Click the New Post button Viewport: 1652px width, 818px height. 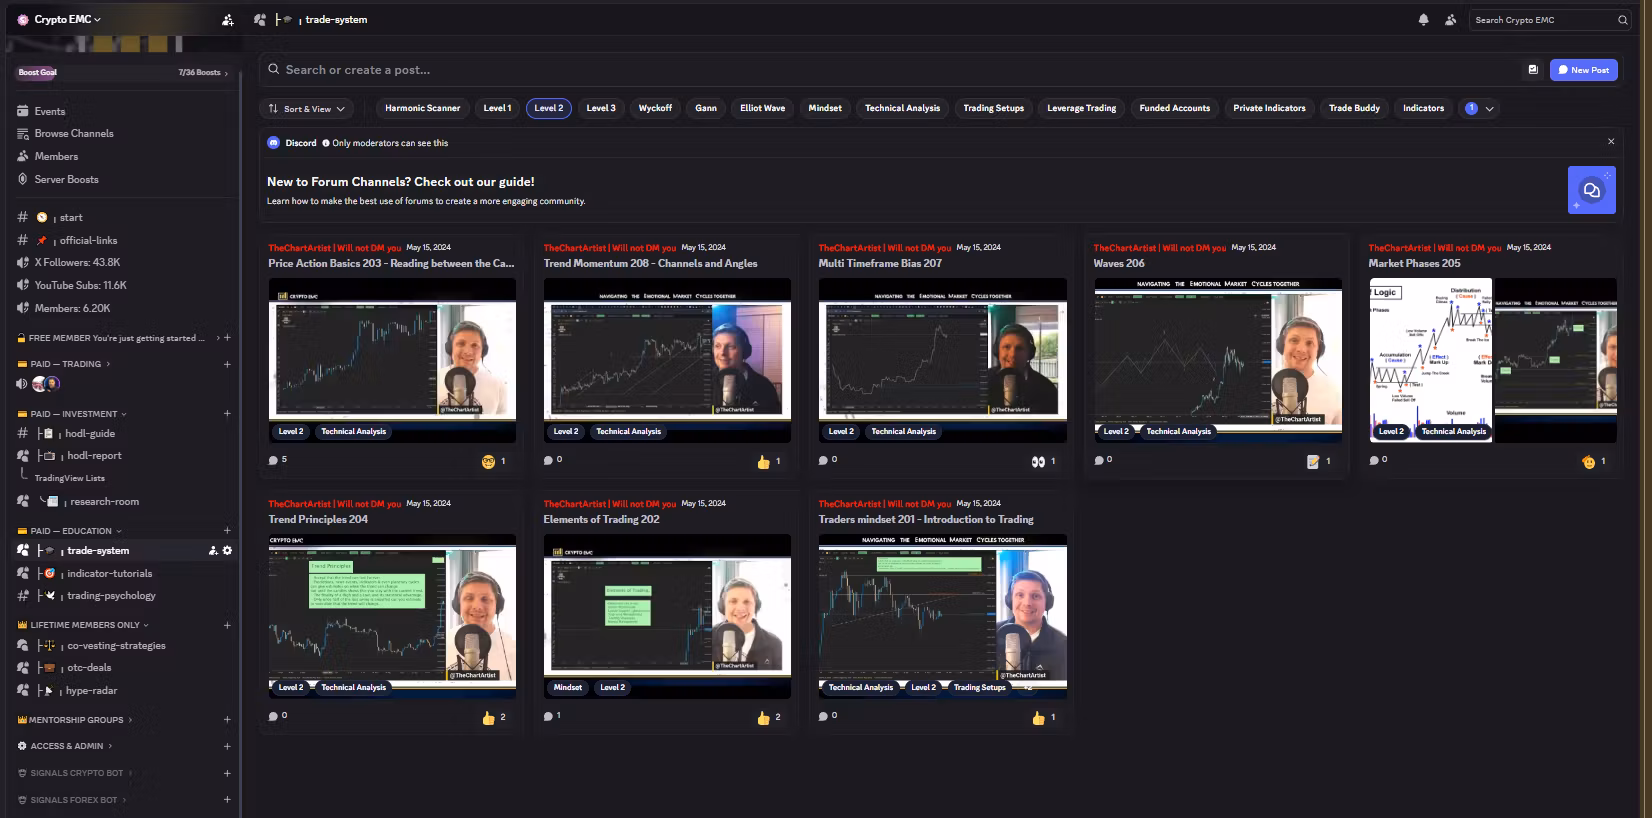pos(1584,70)
